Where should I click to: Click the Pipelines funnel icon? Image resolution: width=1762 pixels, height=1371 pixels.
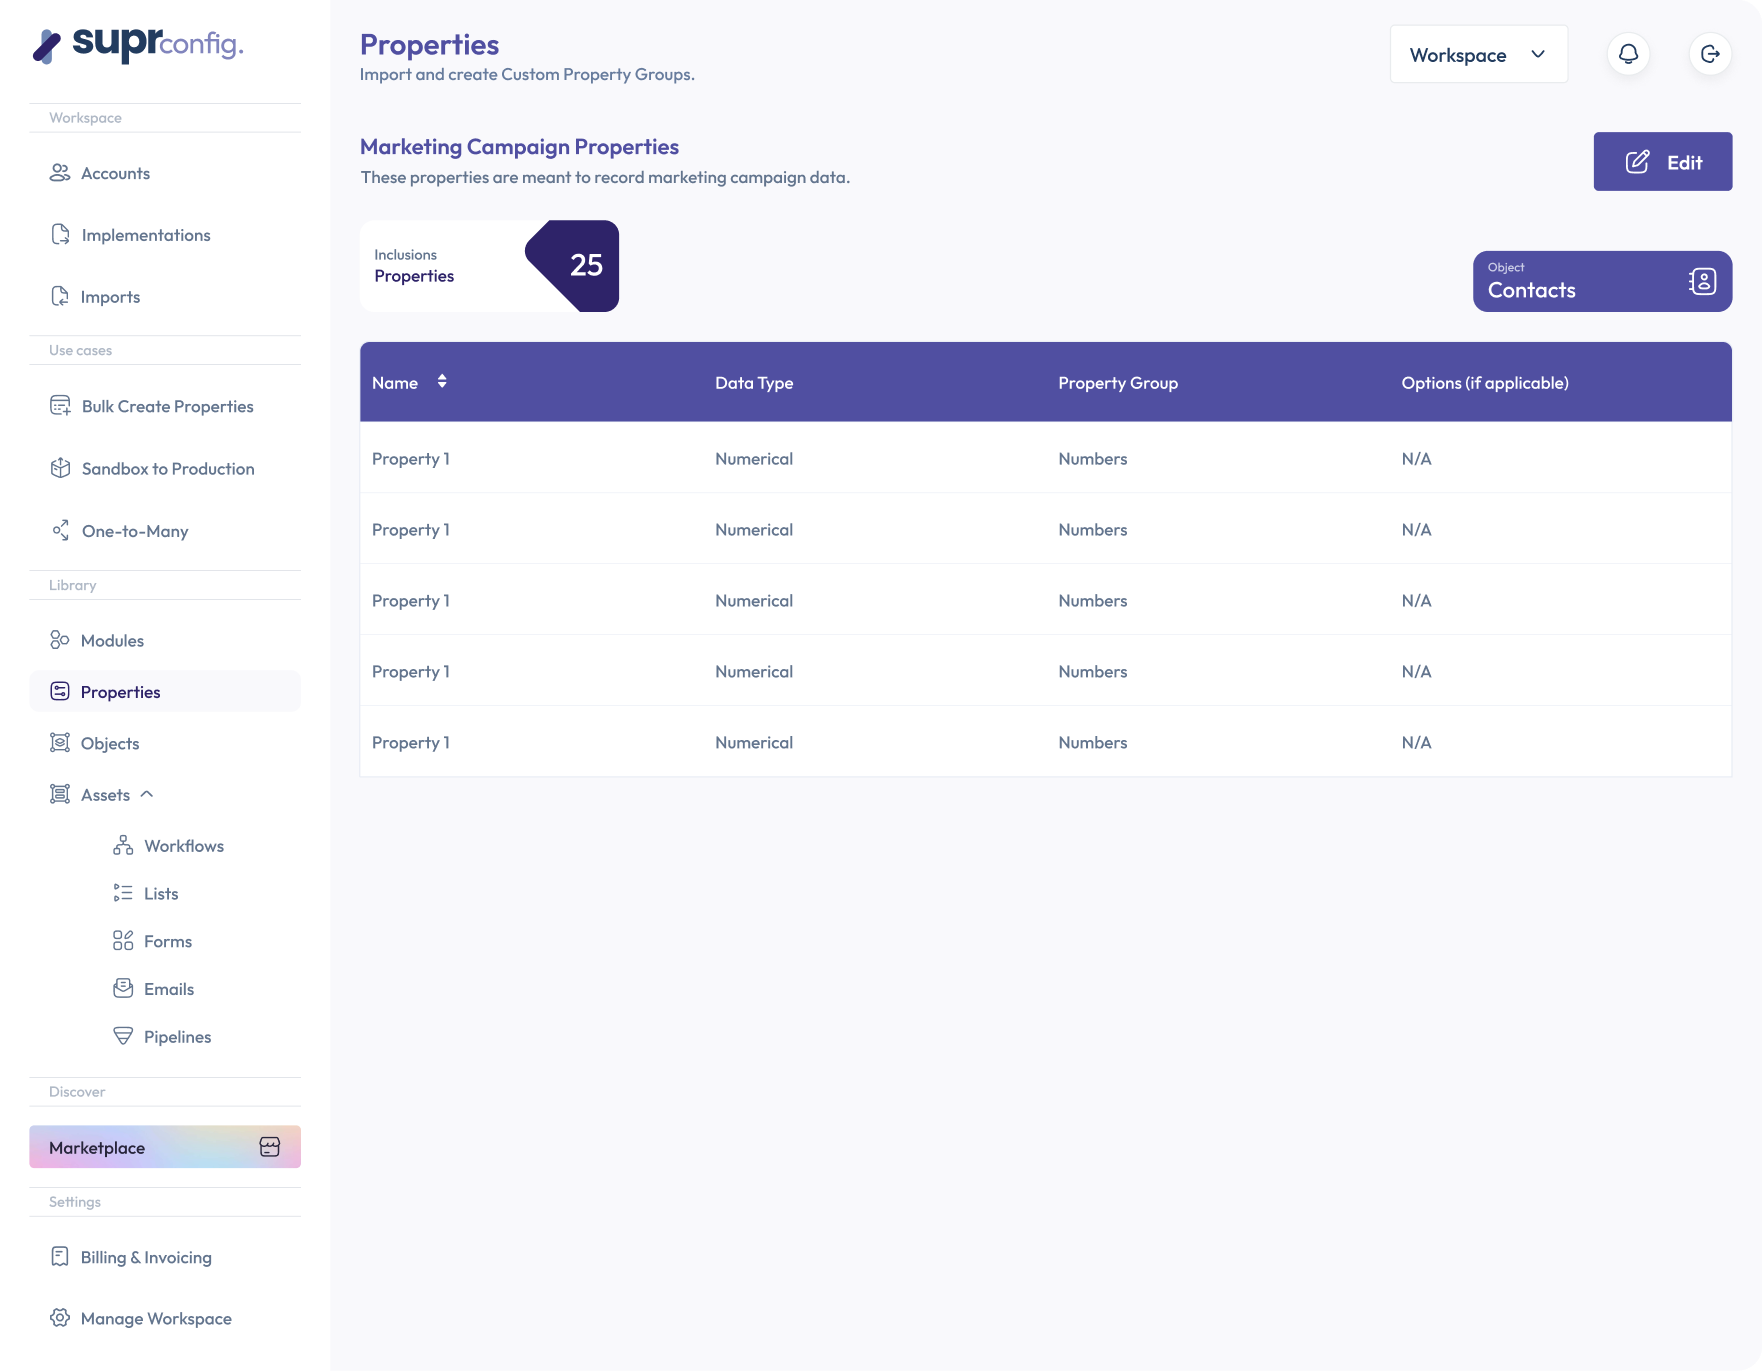coord(123,1036)
